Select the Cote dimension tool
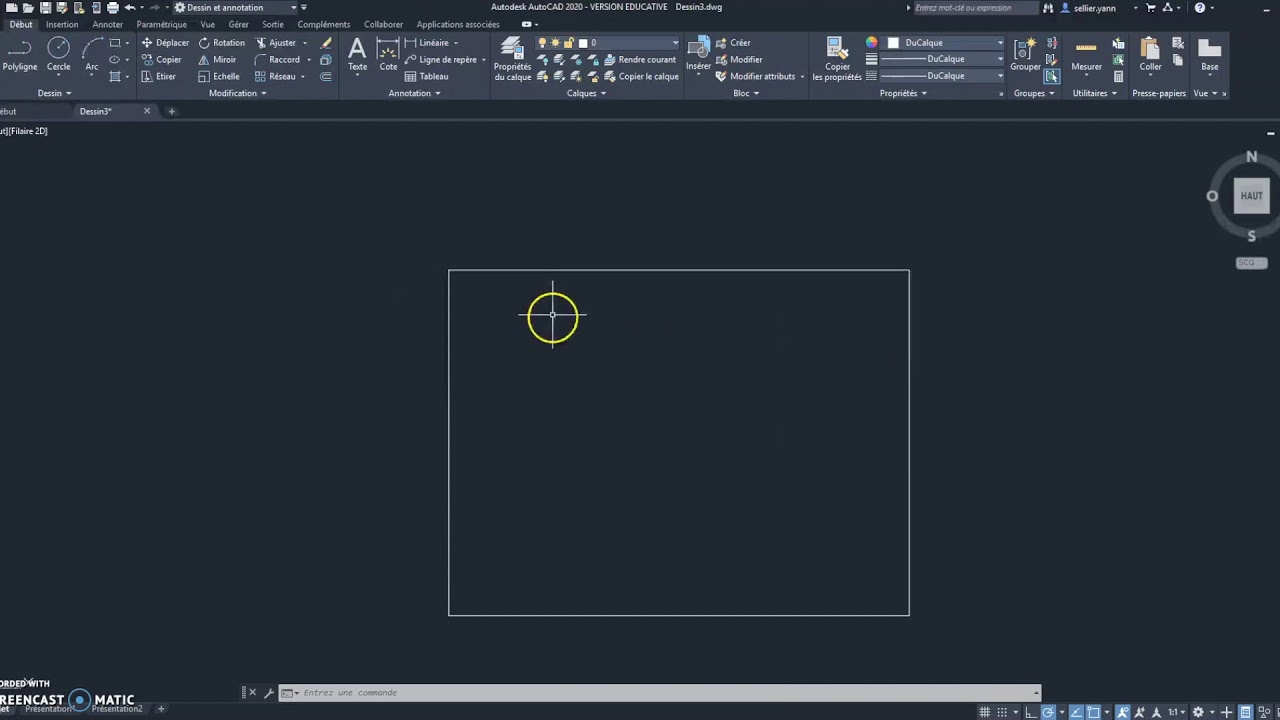Screen dimensions: 1280x720 click(x=388, y=55)
